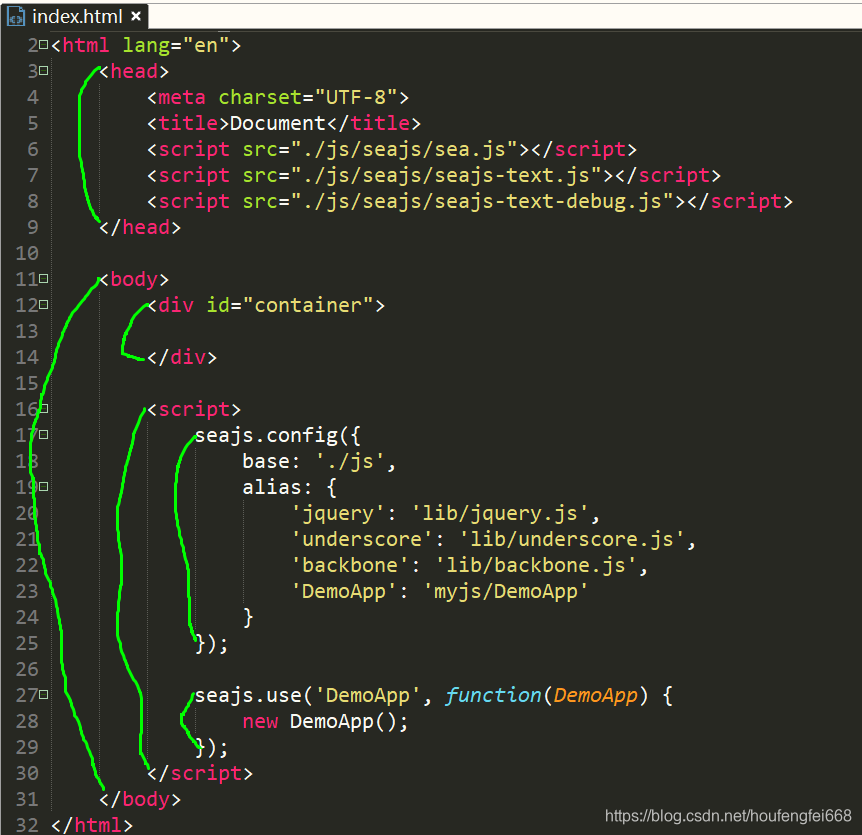Image resolution: width=862 pixels, height=835 pixels.
Task: Click the closing </head> tag
Action: [x=140, y=227]
